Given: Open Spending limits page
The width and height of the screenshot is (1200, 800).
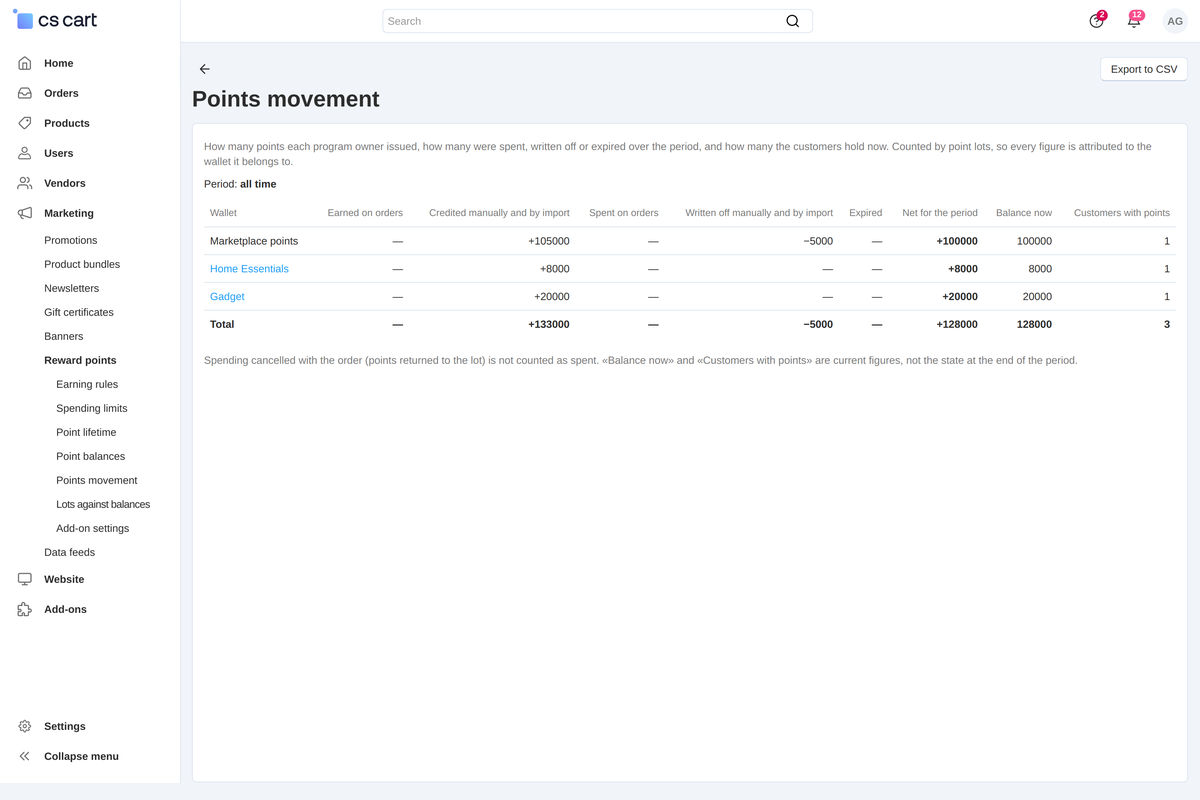Looking at the screenshot, I should click(x=92, y=408).
